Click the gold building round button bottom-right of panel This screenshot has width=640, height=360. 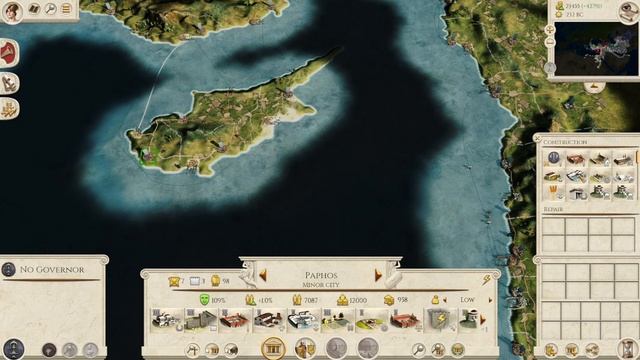pyautogui.click(x=458, y=349)
